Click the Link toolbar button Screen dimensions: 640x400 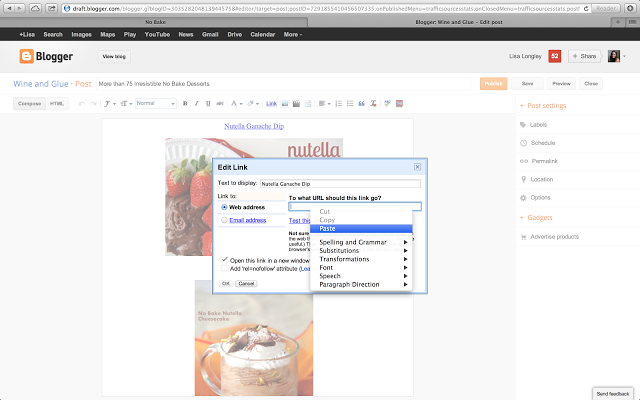[271, 104]
